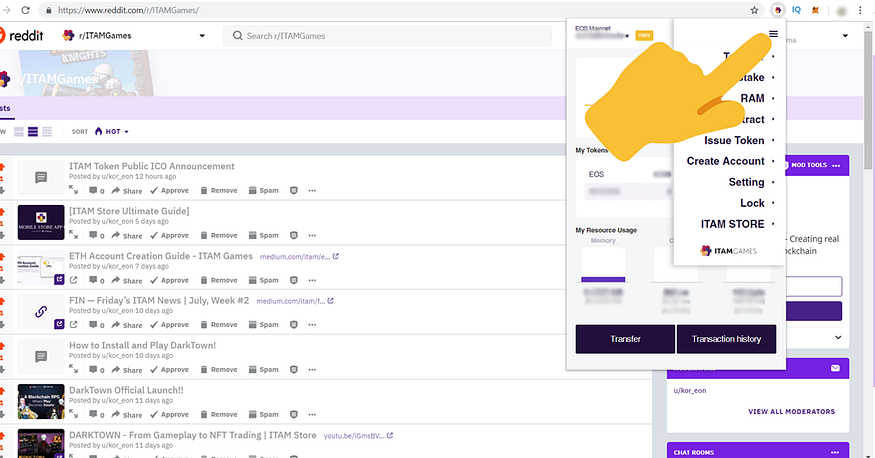Image resolution: width=875 pixels, height=458 pixels.
Task: Open Setting in the wallet menu
Action: tap(746, 182)
